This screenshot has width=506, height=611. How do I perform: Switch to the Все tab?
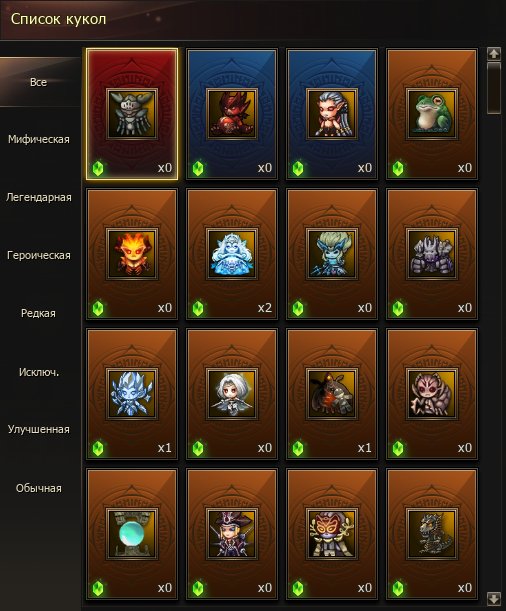coord(39,82)
